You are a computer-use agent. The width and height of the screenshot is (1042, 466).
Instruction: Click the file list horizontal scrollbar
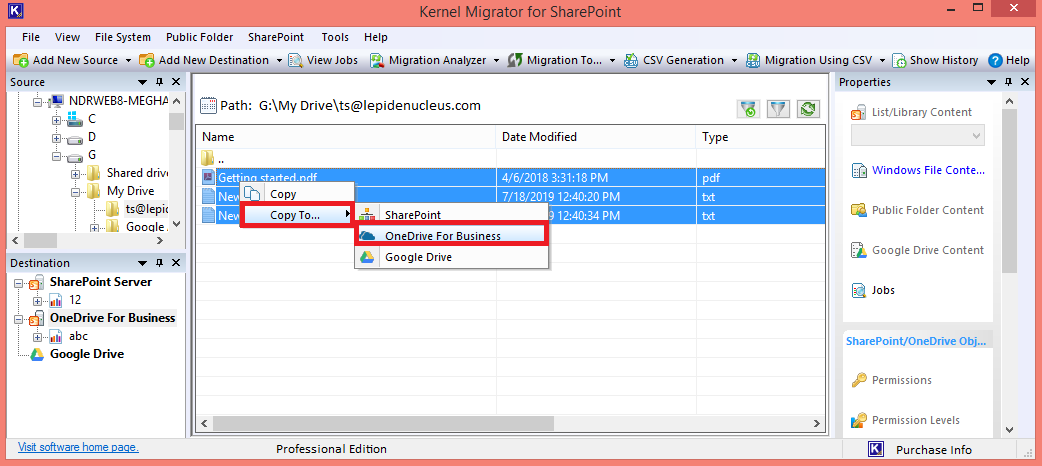pos(382,423)
